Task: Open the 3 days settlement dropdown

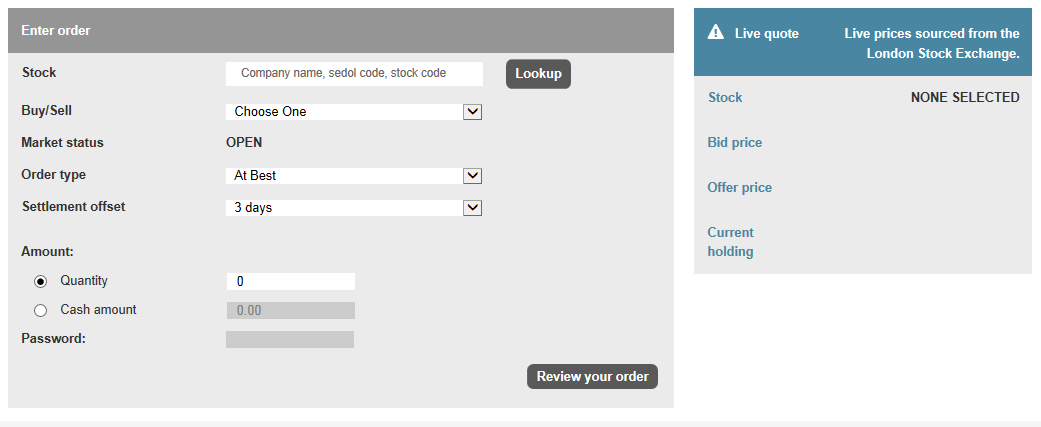Action: pos(354,208)
